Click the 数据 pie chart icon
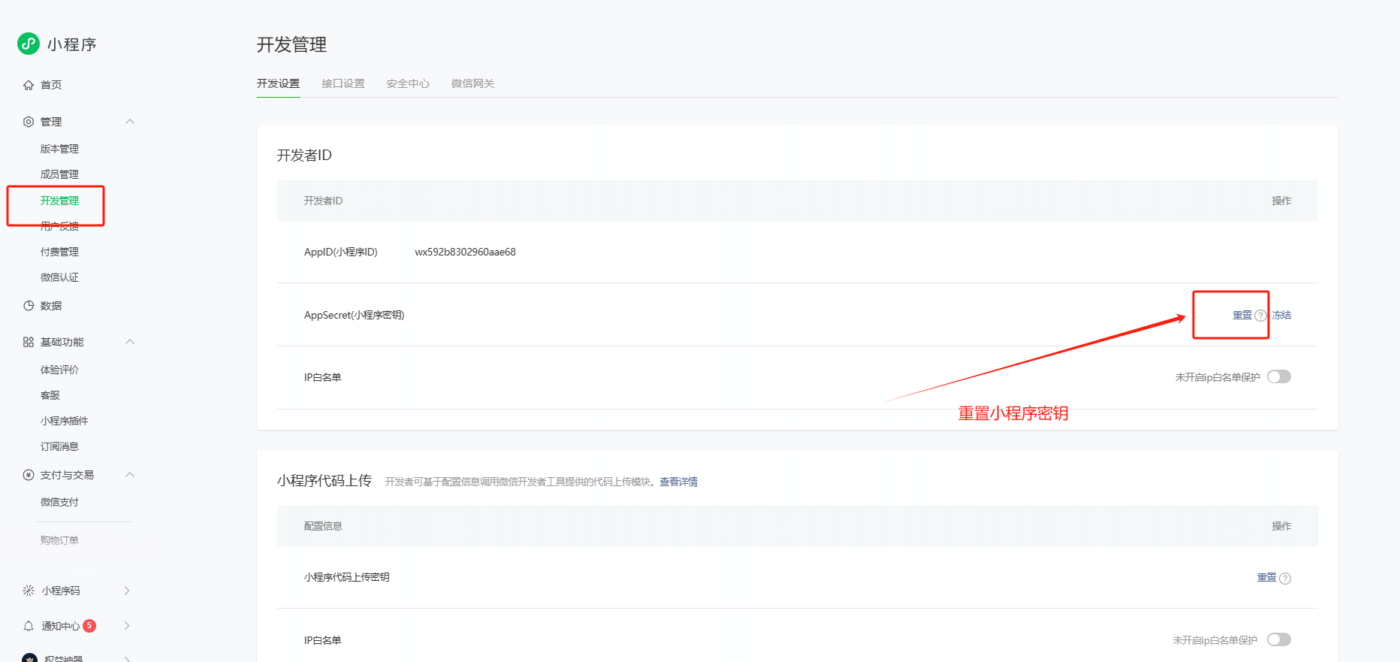The height and width of the screenshot is (662, 1400). point(28,306)
